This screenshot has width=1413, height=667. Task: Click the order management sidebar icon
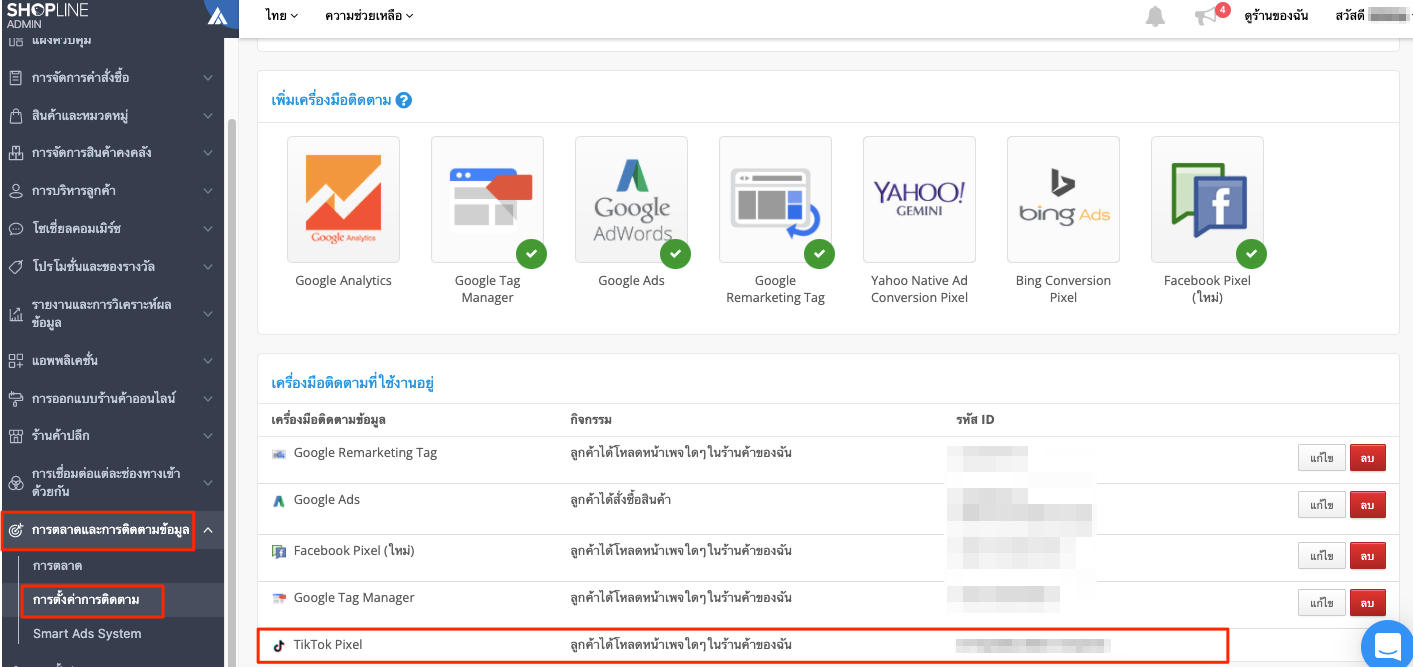[x=15, y=77]
